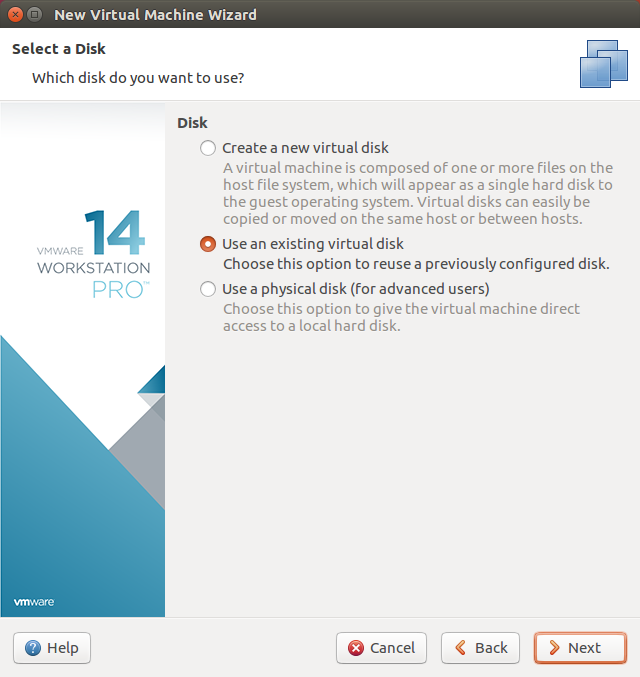The width and height of the screenshot is (640, 677).
Task: Click the stacked blue squares VMware icon
Action: point(604,64)
